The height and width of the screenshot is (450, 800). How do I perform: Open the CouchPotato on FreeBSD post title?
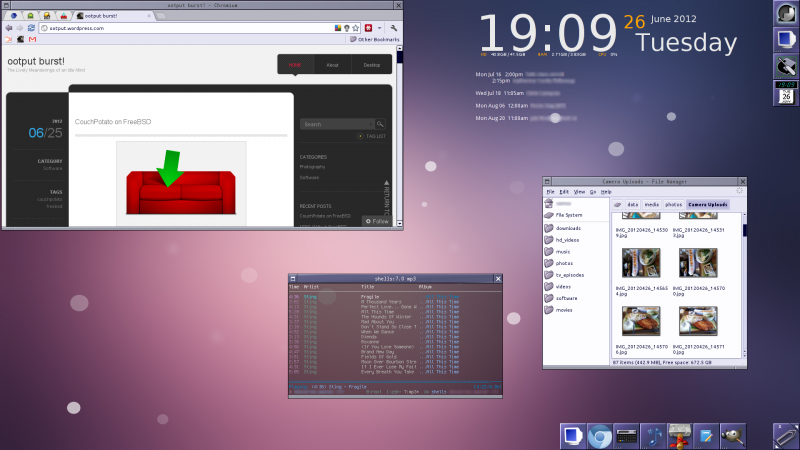[113, 121]
